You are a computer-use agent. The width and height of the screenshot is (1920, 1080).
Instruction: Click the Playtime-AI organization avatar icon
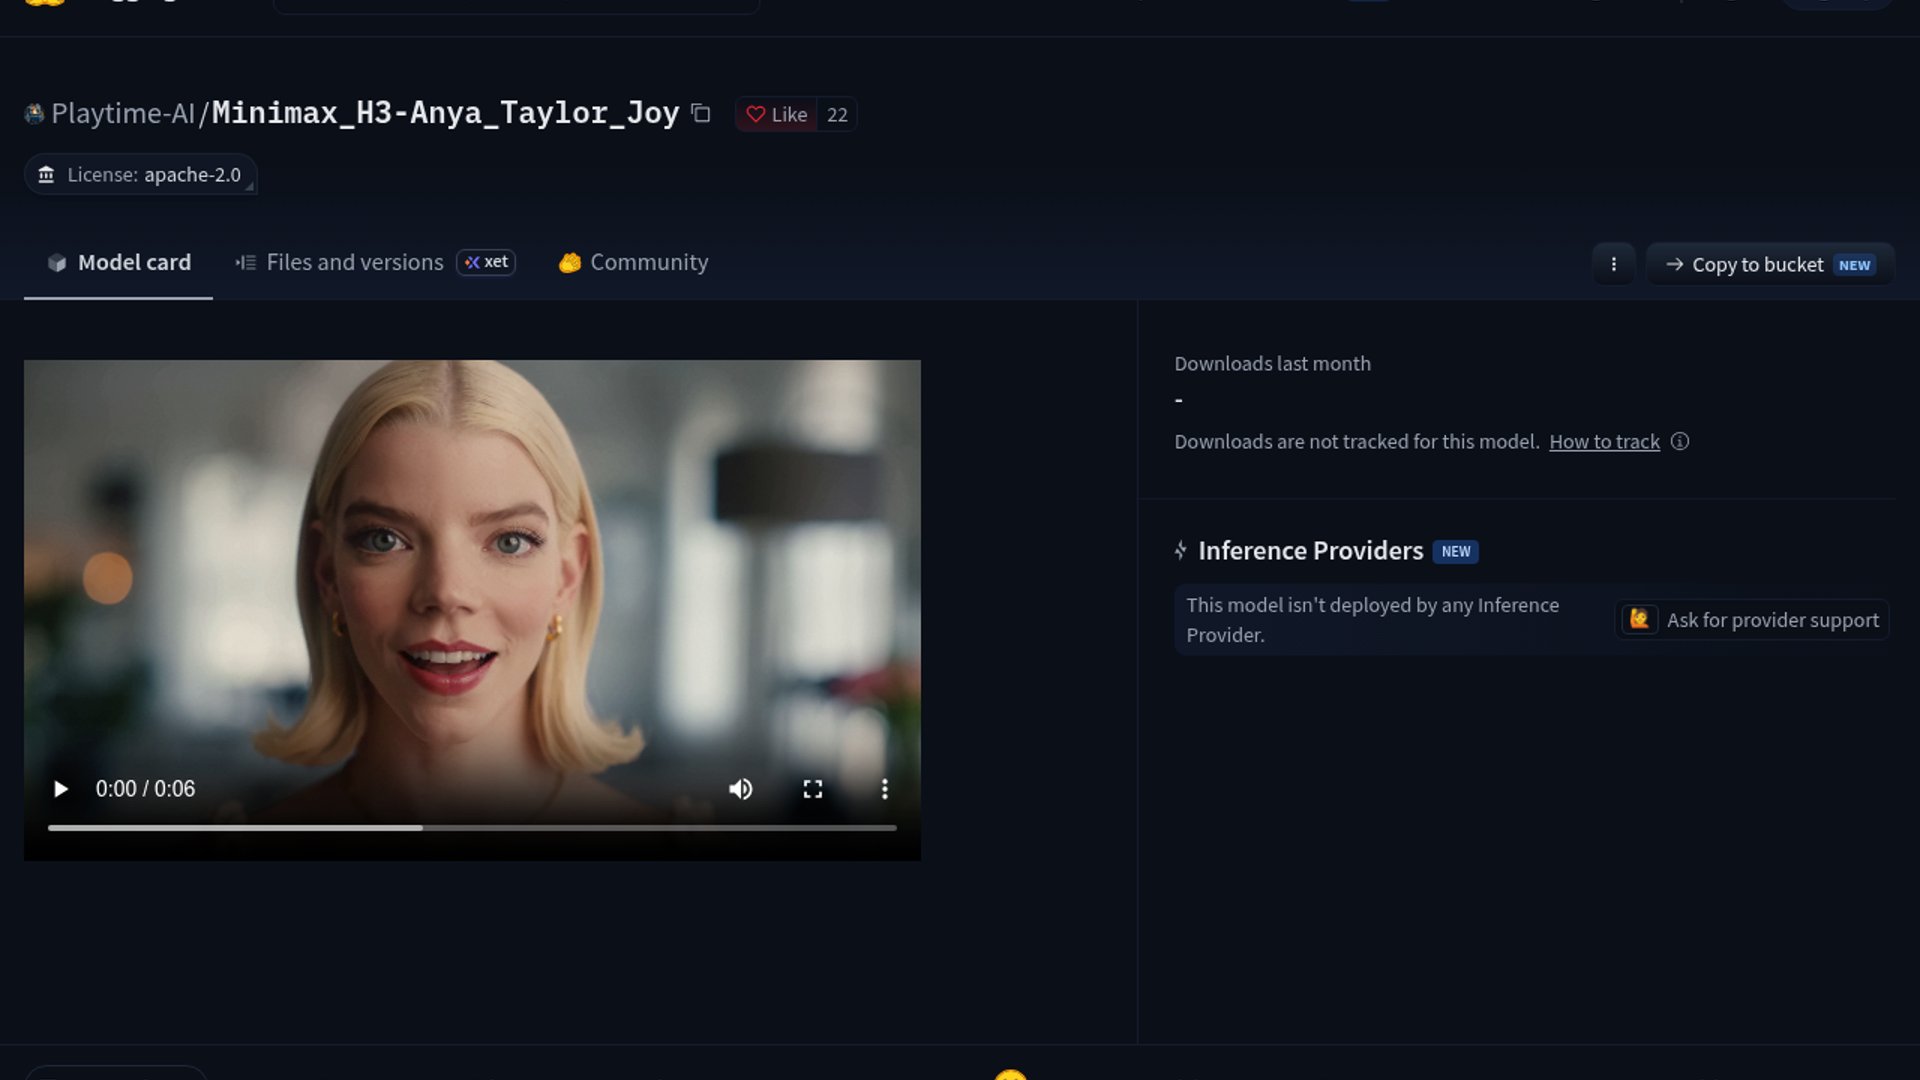click(34, 114)
